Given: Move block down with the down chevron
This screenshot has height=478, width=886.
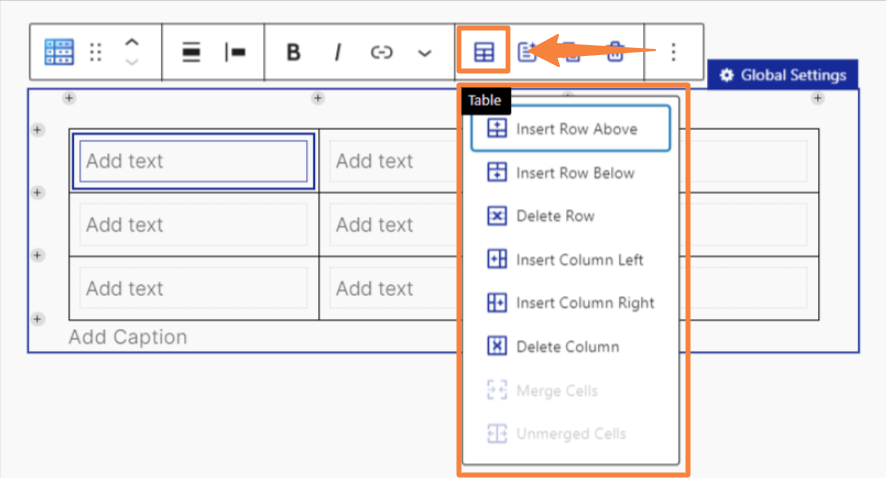Looking at the screenshot, I should point(132,62).
